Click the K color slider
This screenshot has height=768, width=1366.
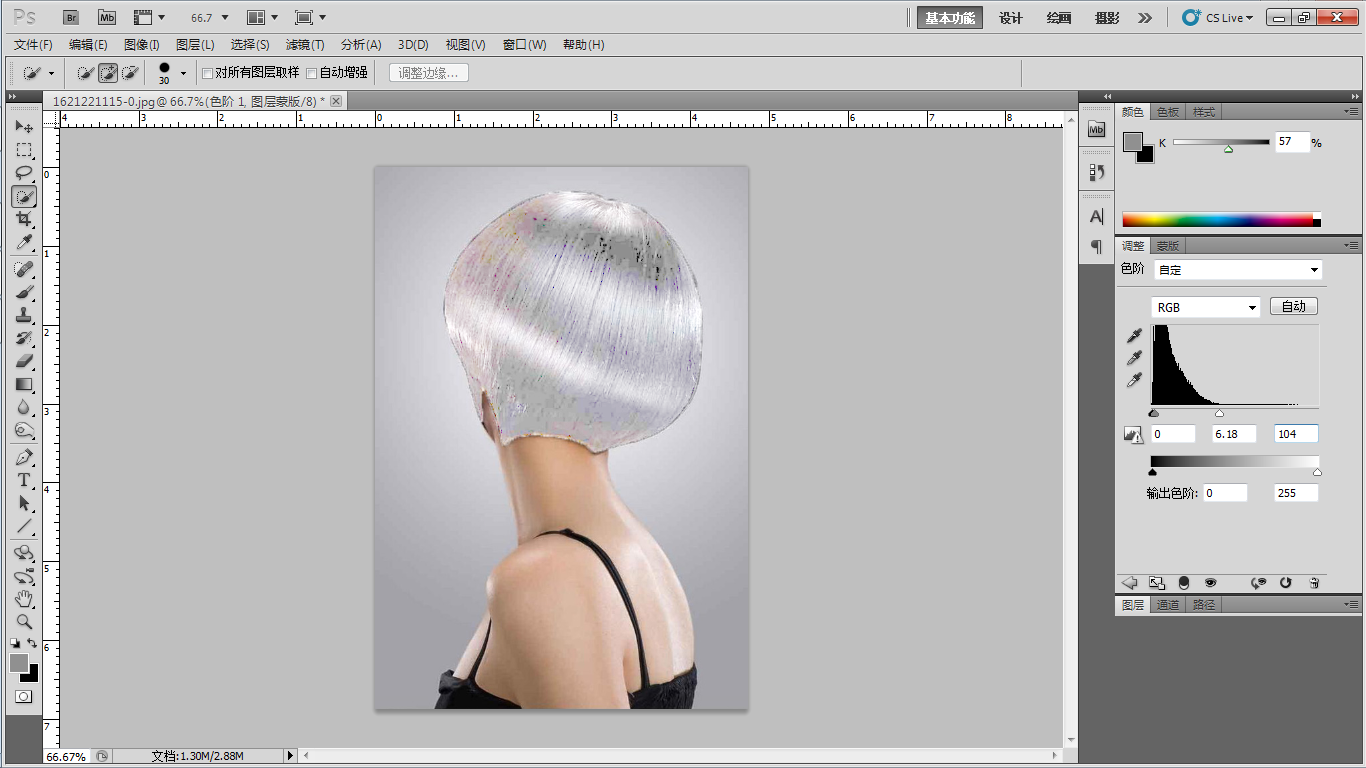pos(1219,143)
